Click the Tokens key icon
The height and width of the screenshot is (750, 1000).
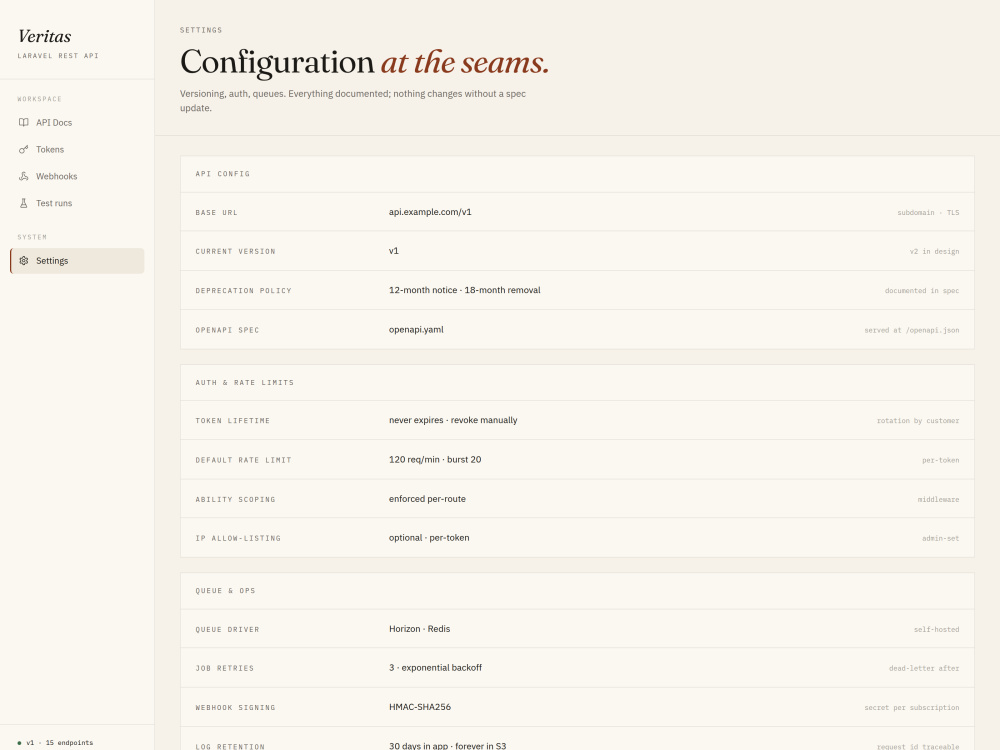(24, 149)
